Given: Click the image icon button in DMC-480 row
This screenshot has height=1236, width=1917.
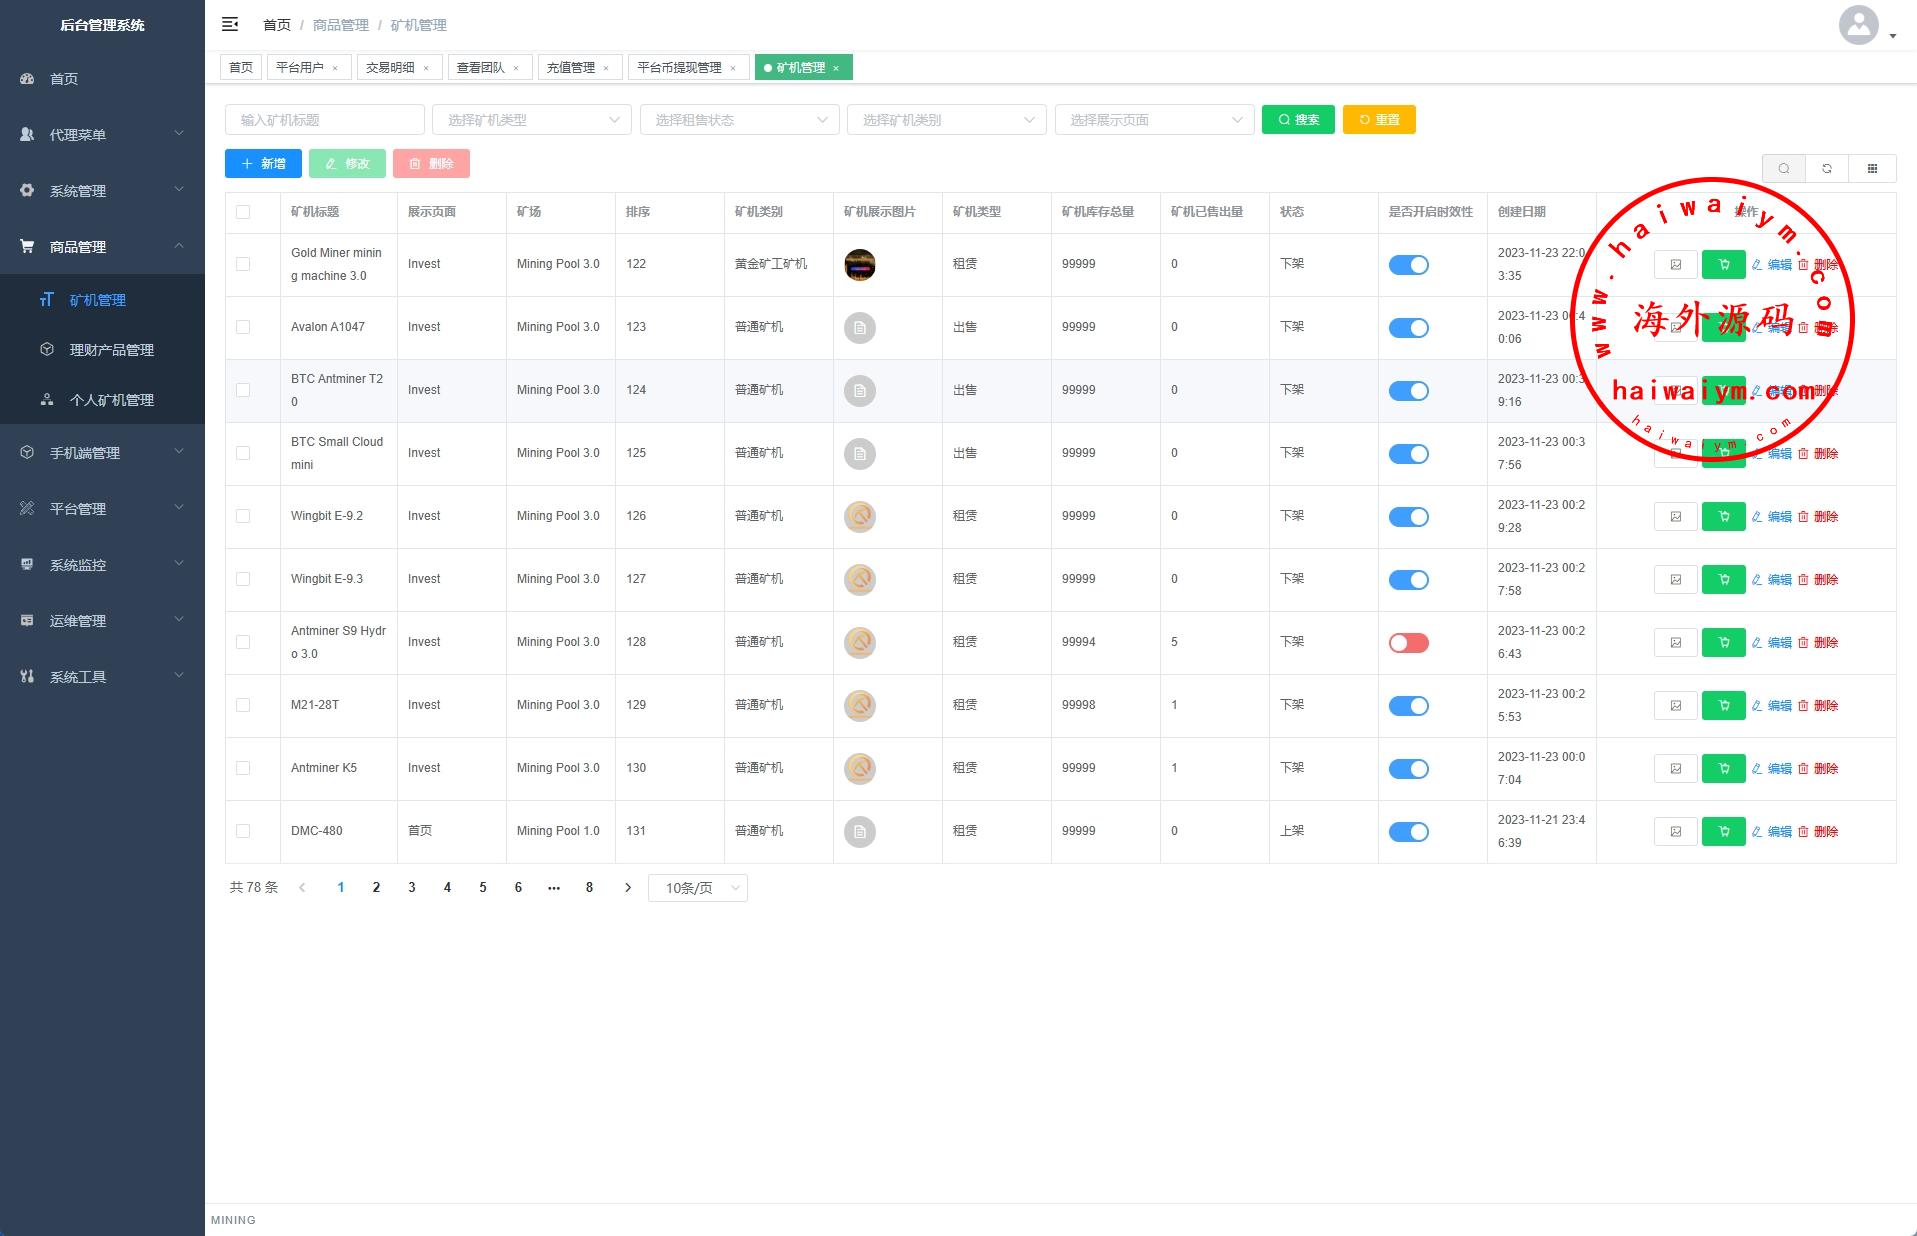Looking at the screenshot, I should click(x=1675, y=832).
